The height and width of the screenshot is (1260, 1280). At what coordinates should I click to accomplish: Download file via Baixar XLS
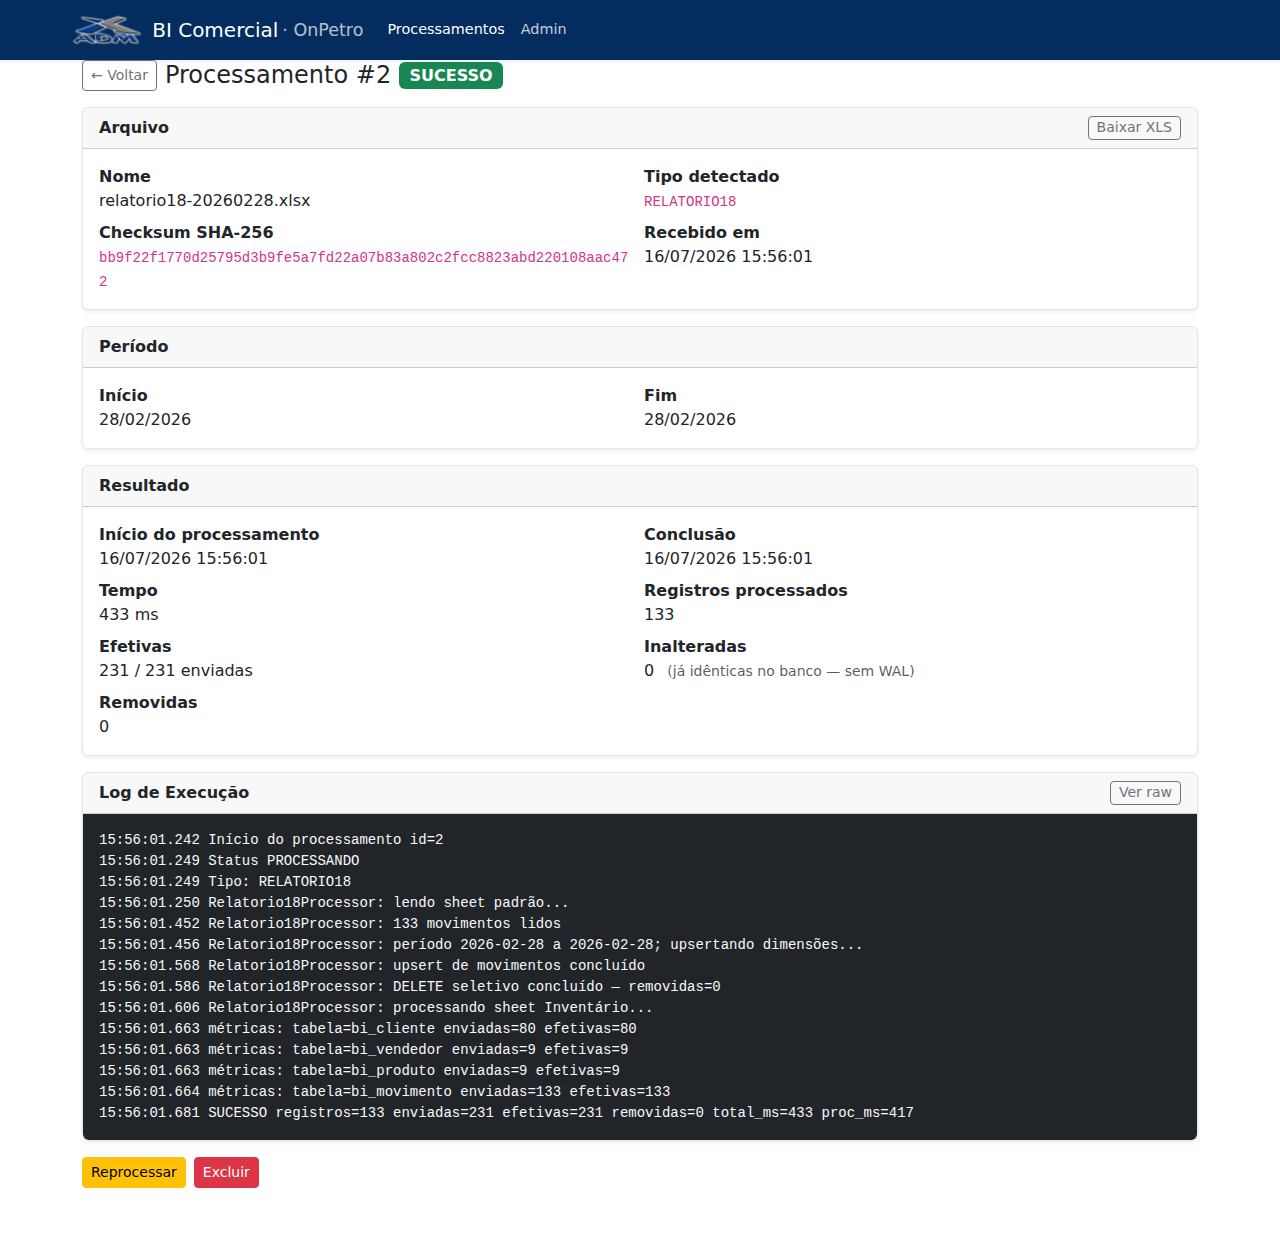[x=1134, y=128]
